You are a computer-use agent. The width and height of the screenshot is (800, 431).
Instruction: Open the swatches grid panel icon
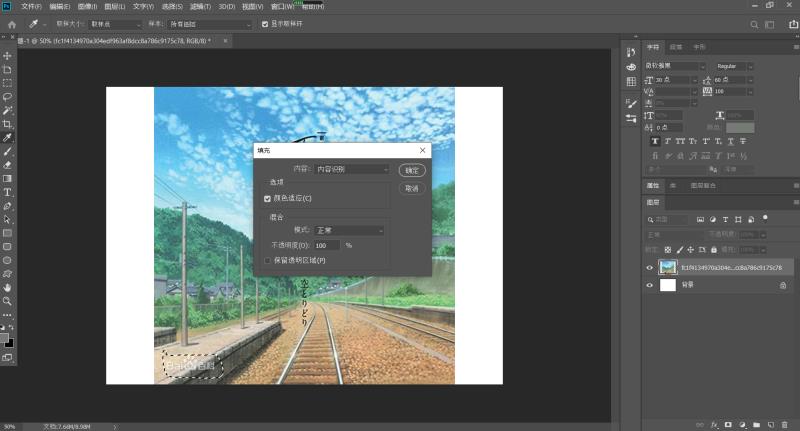(631, 82)
